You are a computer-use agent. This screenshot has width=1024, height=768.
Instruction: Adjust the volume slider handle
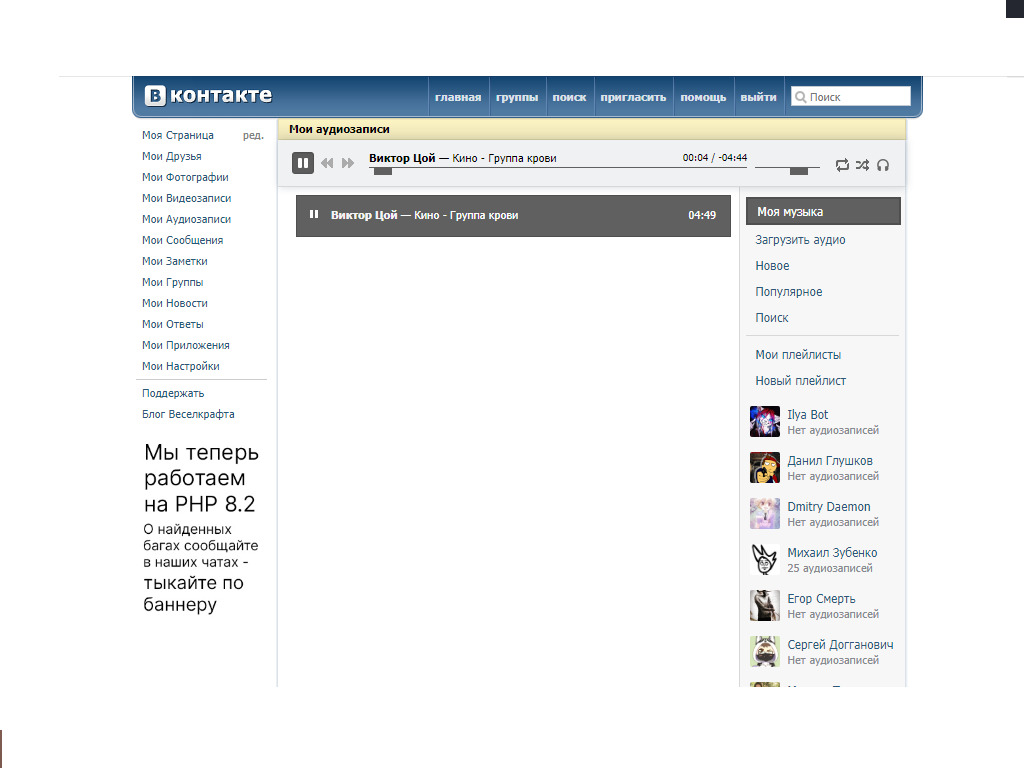pyautogui.click(x=799, y=171)
